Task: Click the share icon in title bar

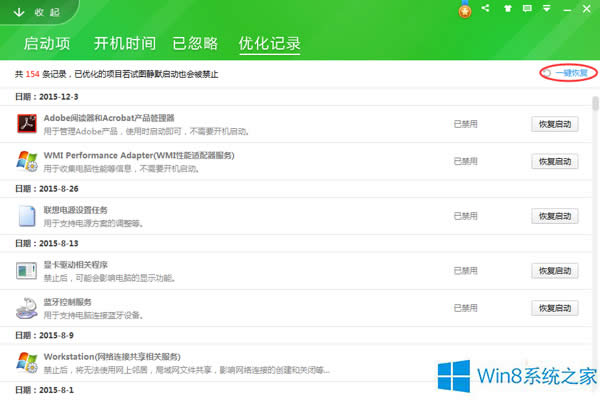Action: coord(486,8)
